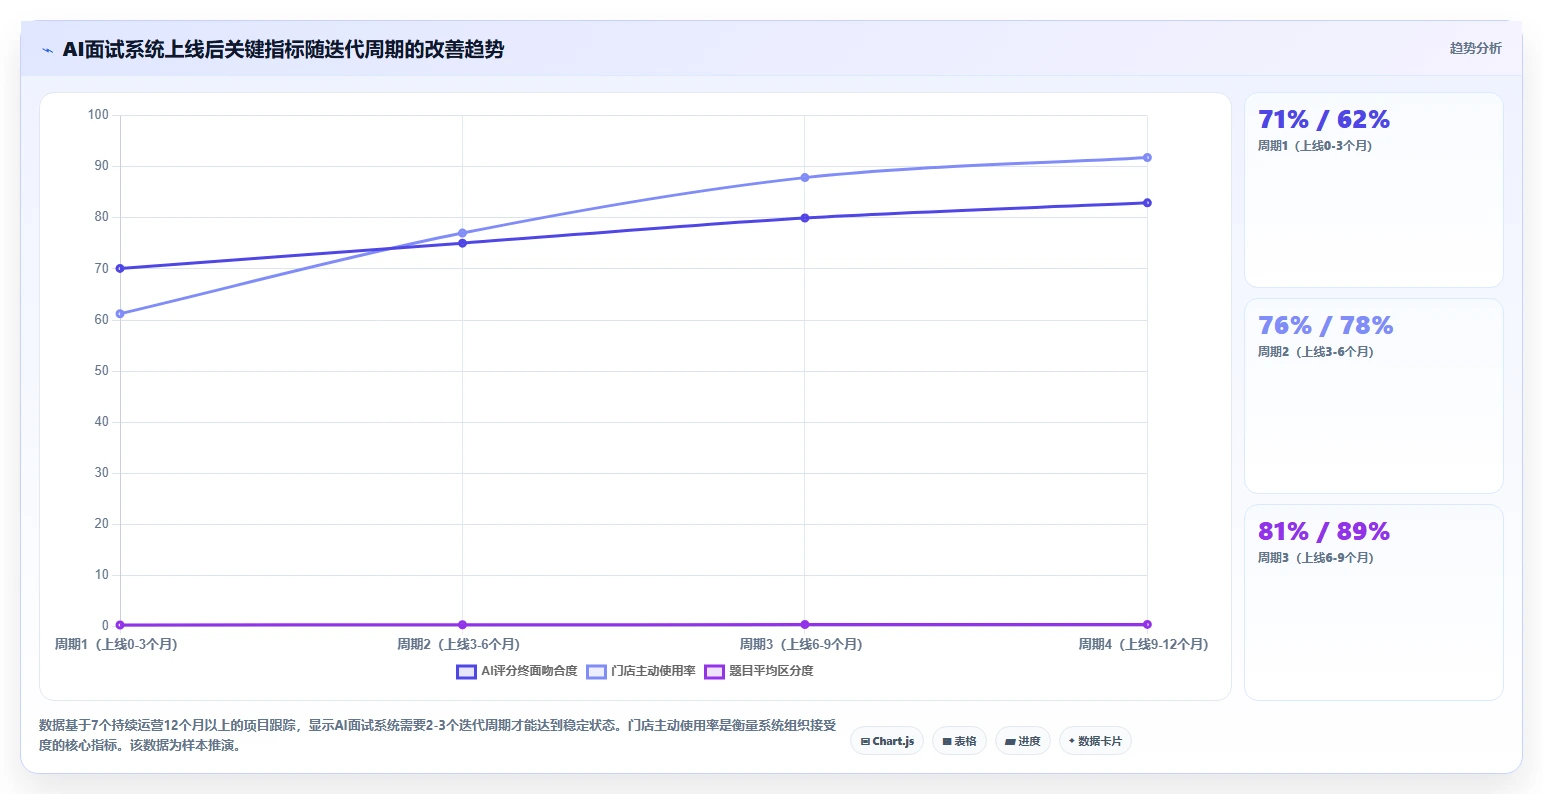Click AI评分终面吻合度 data point at 周期1
Image resolution: width=1543 pixels, height=794 pixels.
point(120,268)
